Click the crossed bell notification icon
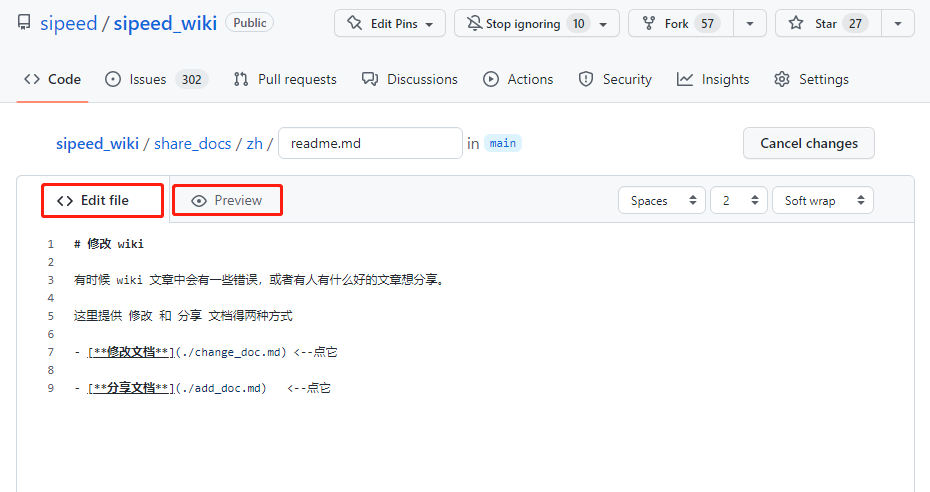 click(x=474, y=23)
